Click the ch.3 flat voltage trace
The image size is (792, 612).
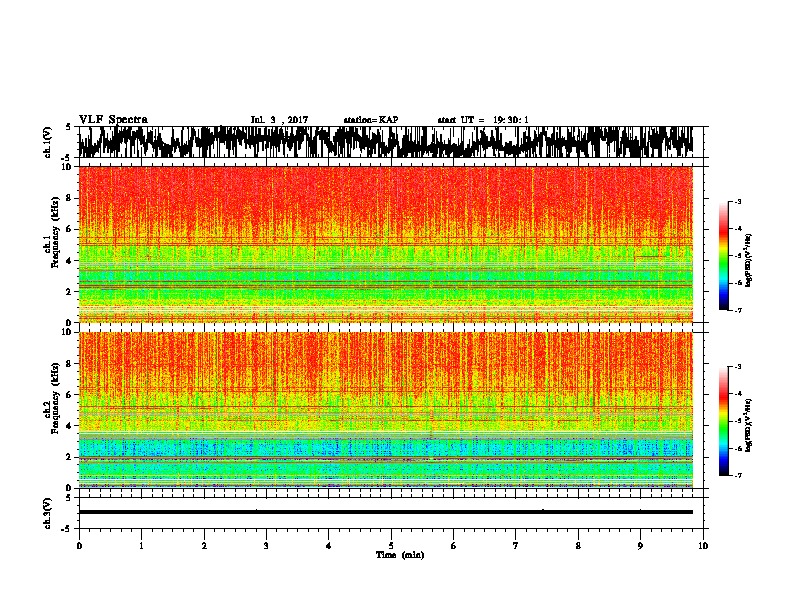[x=386, y=512]
